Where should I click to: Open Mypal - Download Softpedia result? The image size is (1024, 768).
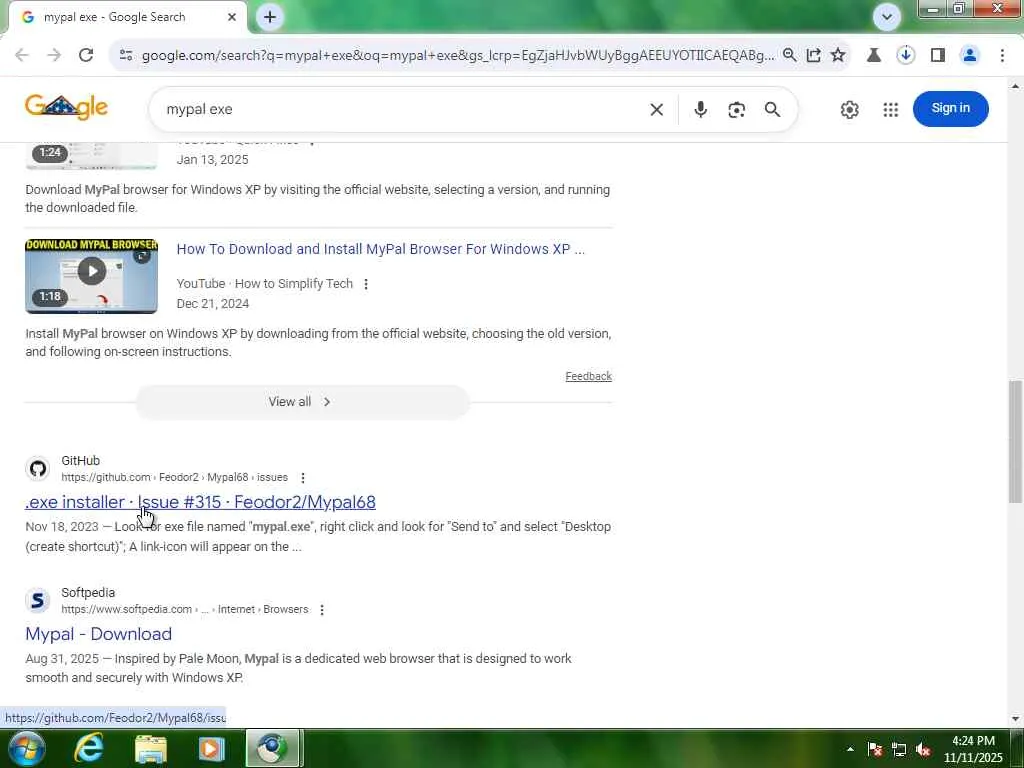pos(99,634)
